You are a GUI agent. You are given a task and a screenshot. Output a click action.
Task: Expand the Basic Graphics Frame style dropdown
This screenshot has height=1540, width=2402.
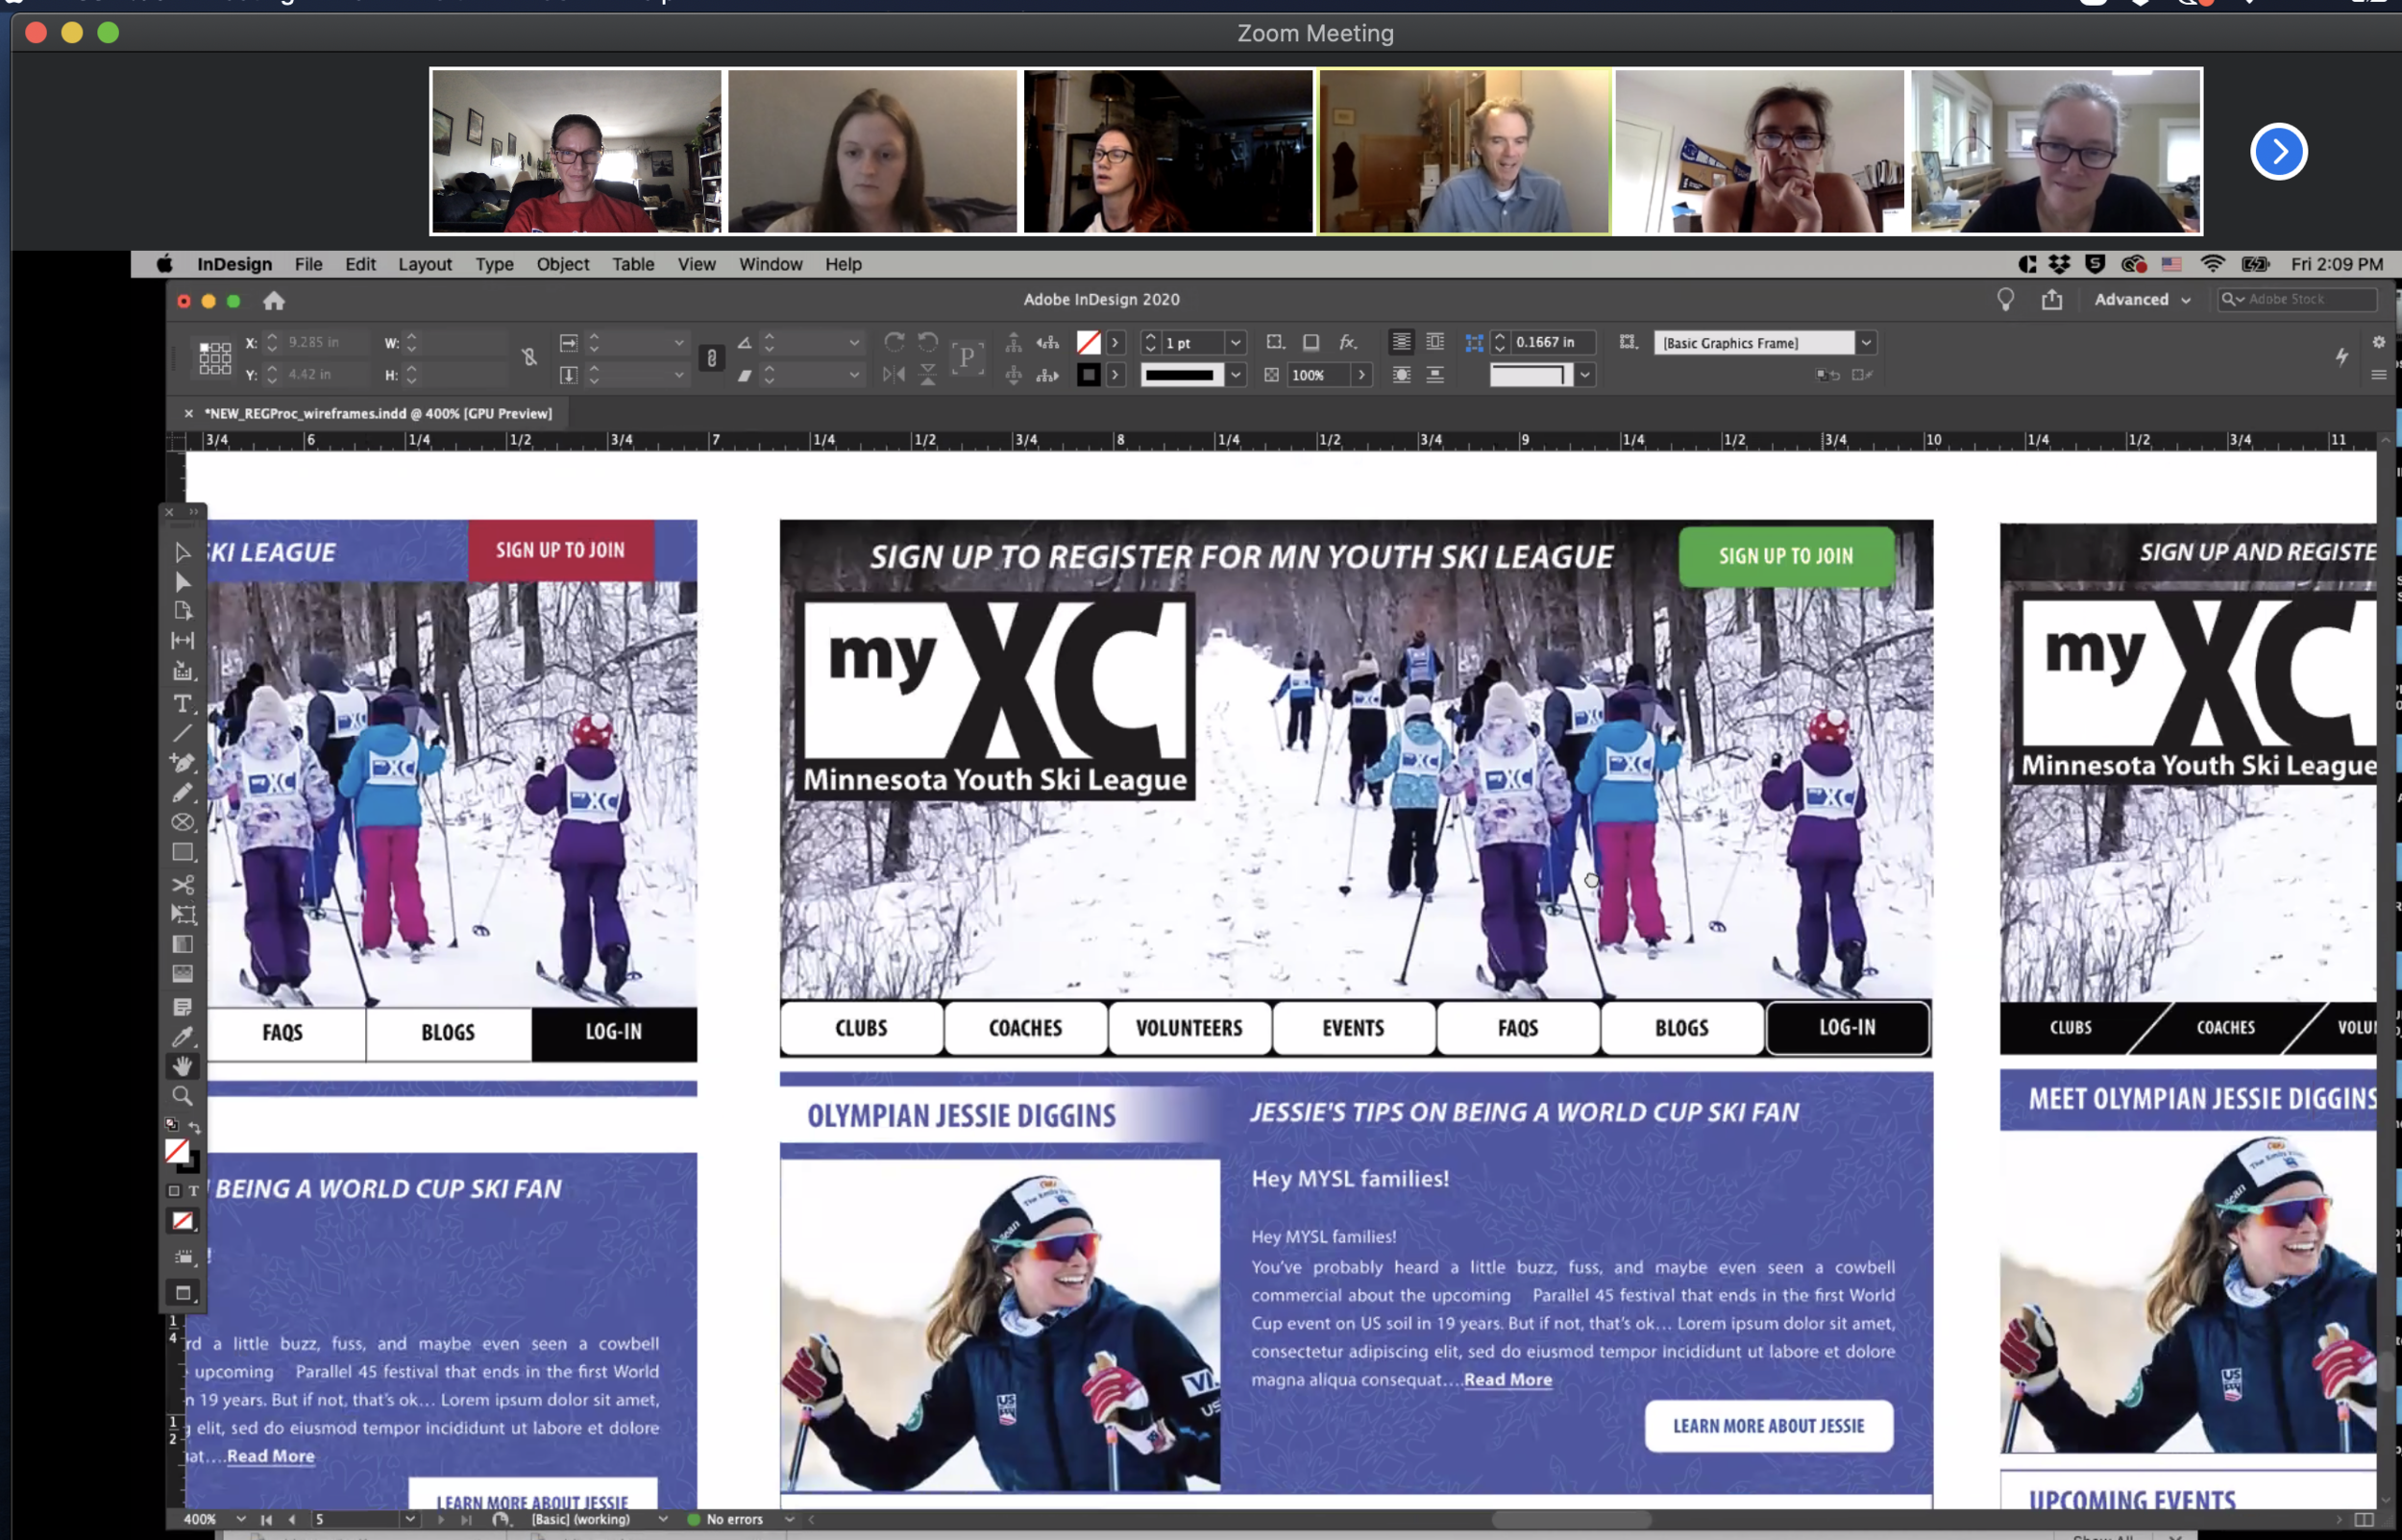1866,343
